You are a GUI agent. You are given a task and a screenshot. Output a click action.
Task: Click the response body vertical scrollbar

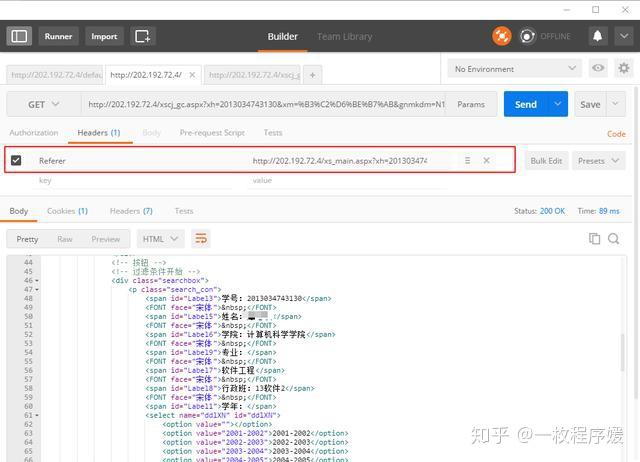click(x=622, y=353)
